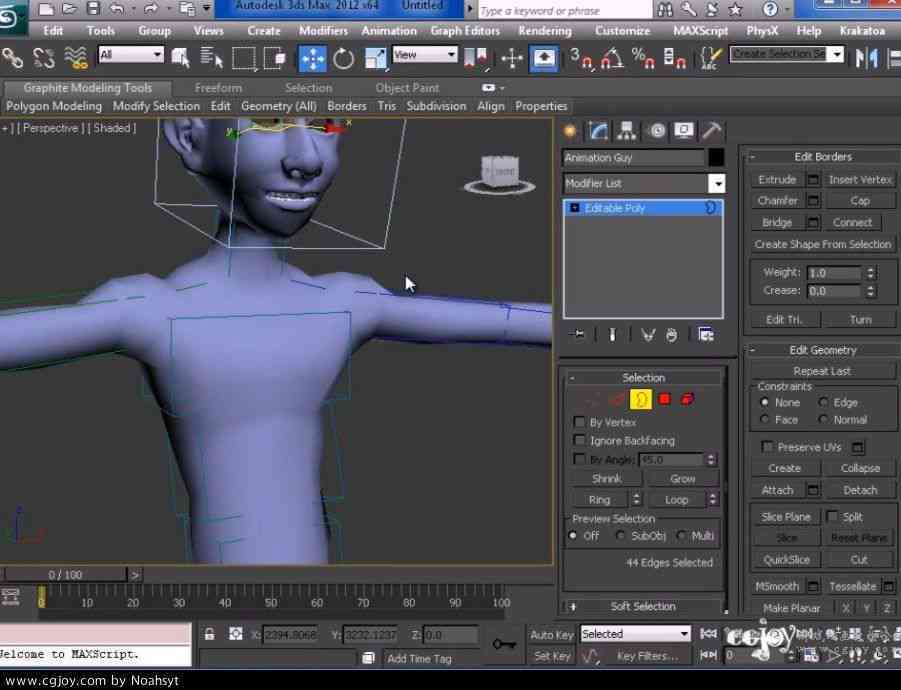Viewport: 901px width, 690px height.
Task: Select Element sub-object level icon
Action: pyautogui.click(x=687, y=399)
